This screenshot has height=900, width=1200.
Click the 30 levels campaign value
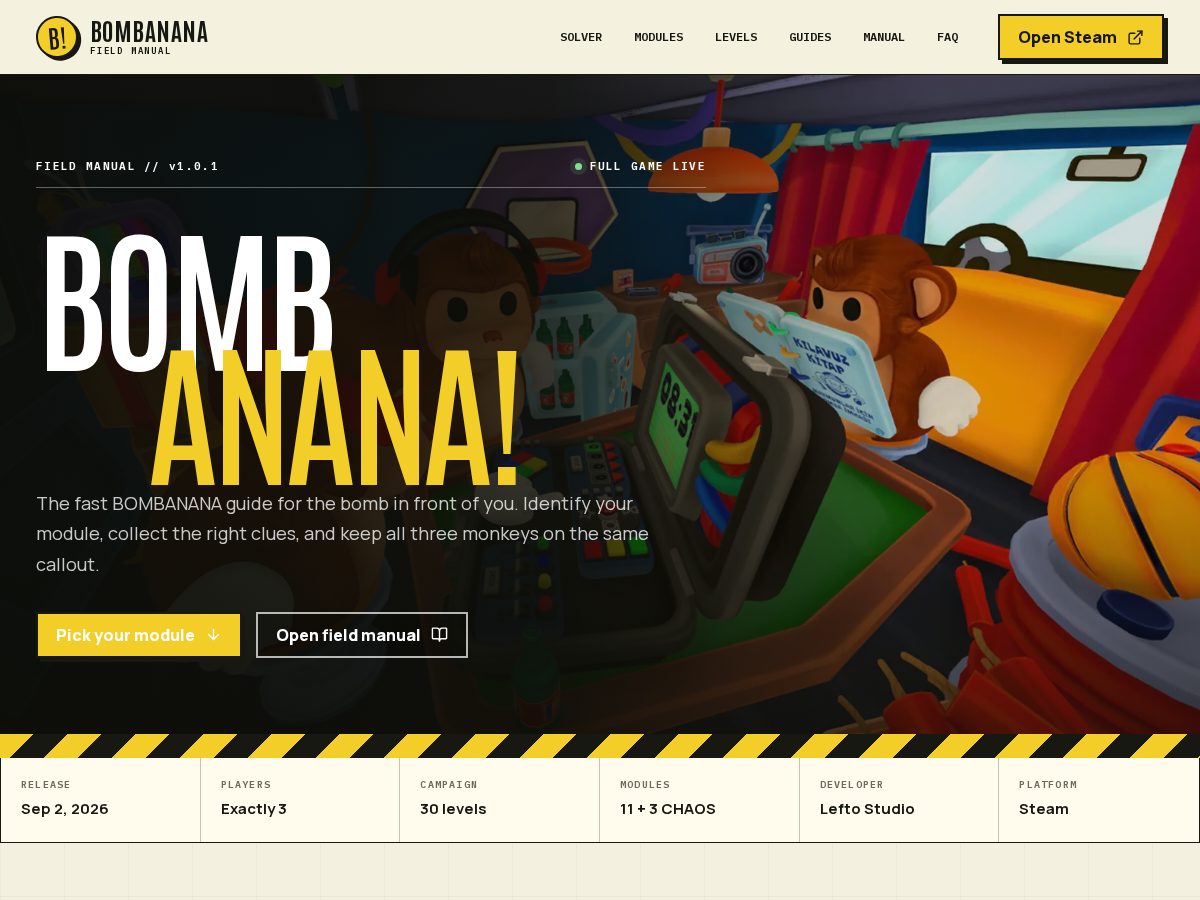point(453,809)
